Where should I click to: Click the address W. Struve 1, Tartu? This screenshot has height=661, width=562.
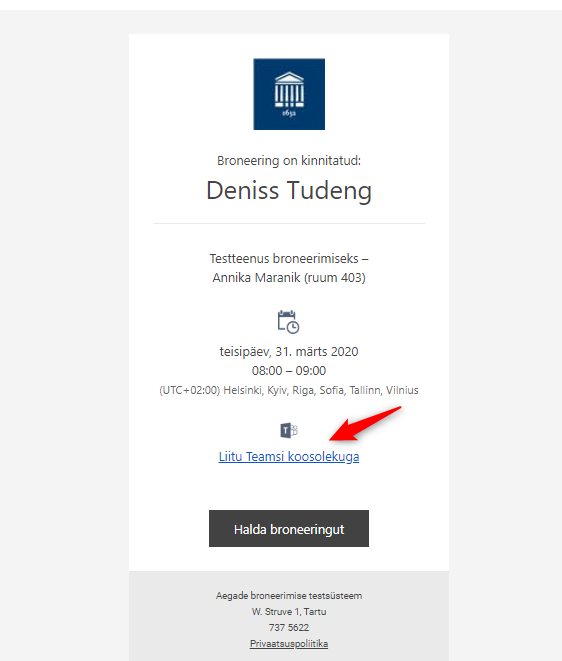pyautogui.click(x=289, y=612)
